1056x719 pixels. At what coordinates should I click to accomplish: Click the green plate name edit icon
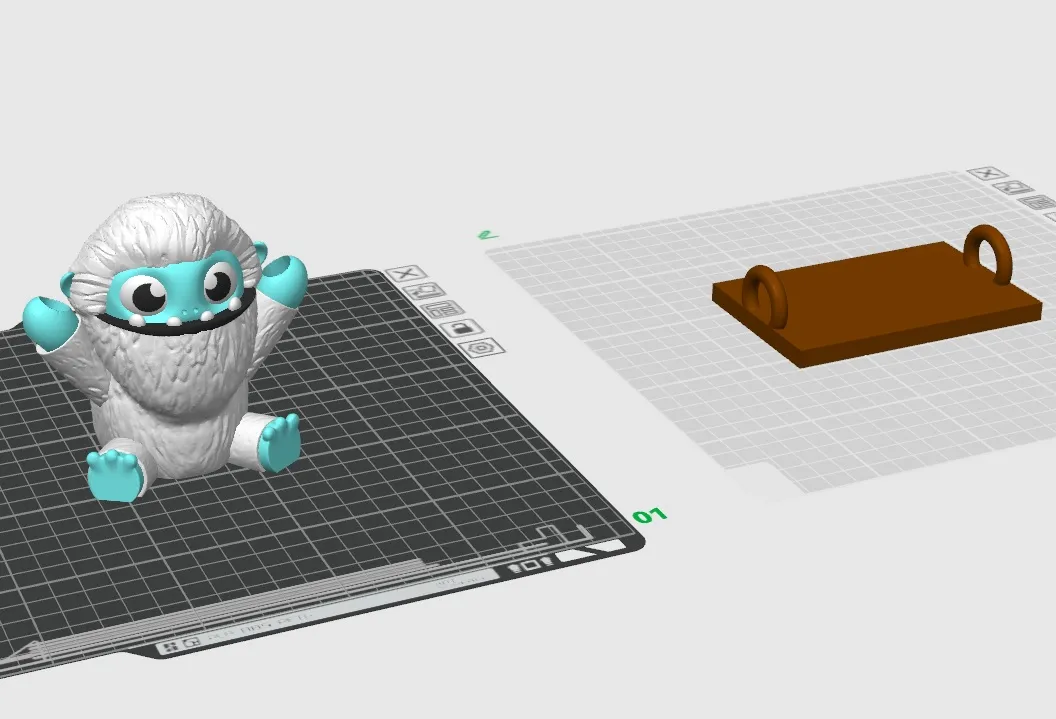point(486,235)
